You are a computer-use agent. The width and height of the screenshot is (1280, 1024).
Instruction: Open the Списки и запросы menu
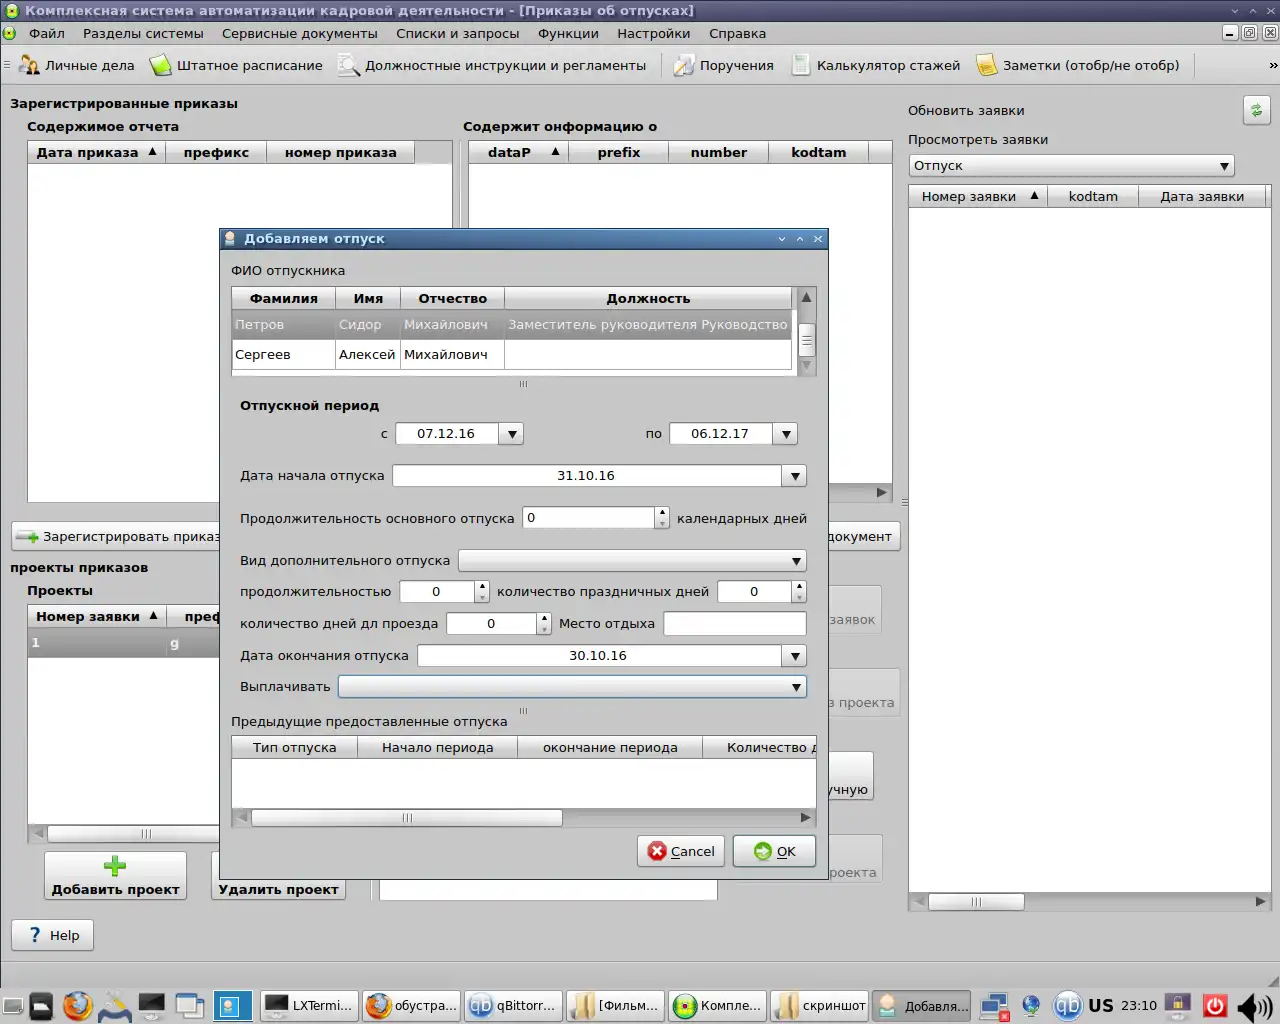[x=458, y=33]
